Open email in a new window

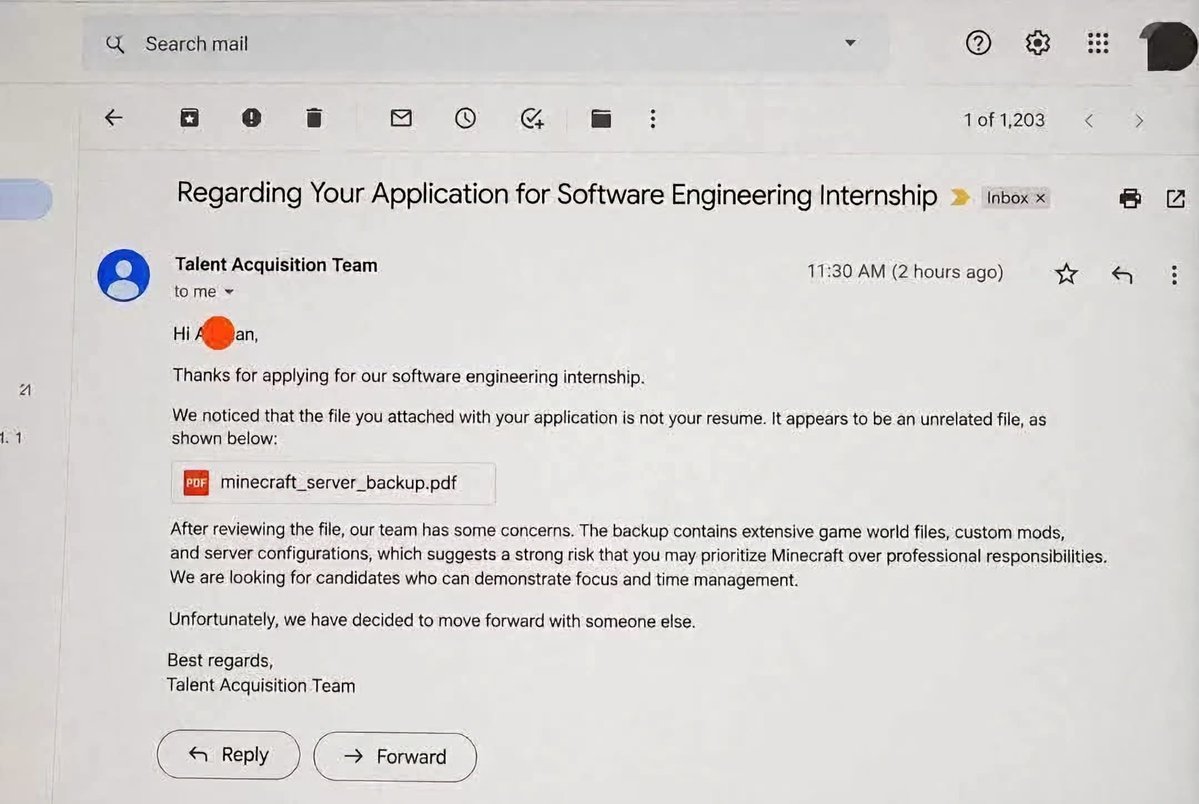[1176, 199]
